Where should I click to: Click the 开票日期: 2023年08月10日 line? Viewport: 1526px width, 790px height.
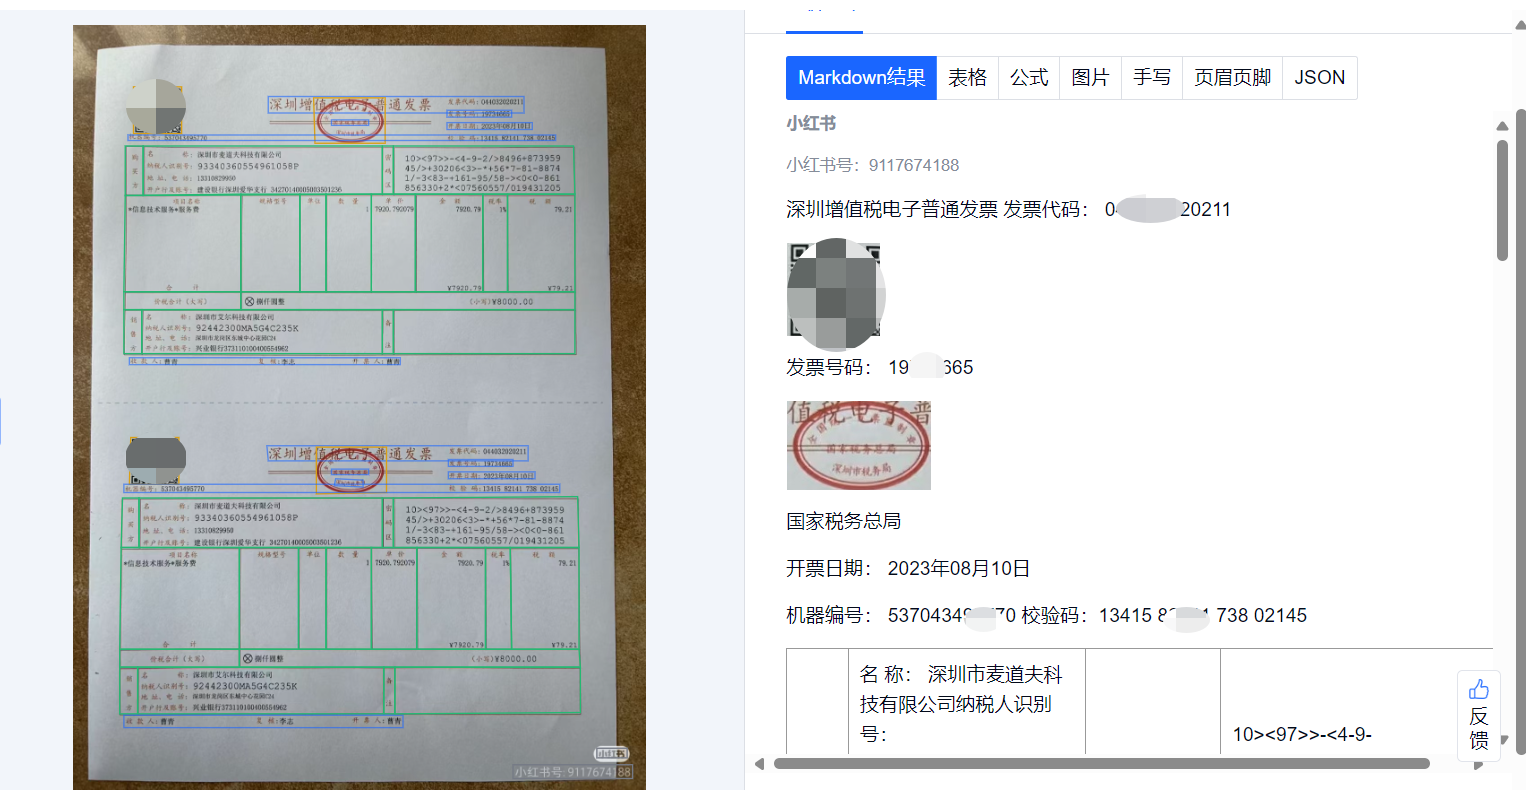[908, 568]
